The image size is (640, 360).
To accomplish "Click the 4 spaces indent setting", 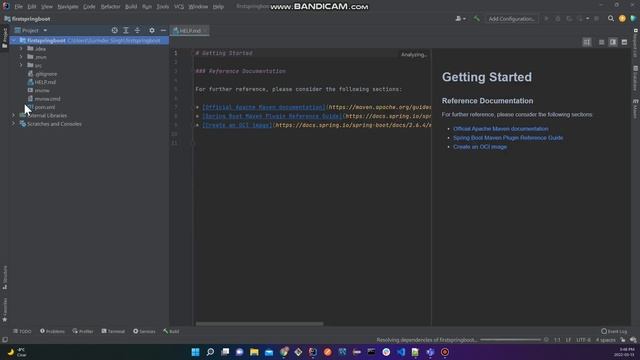I will point(605,340).
